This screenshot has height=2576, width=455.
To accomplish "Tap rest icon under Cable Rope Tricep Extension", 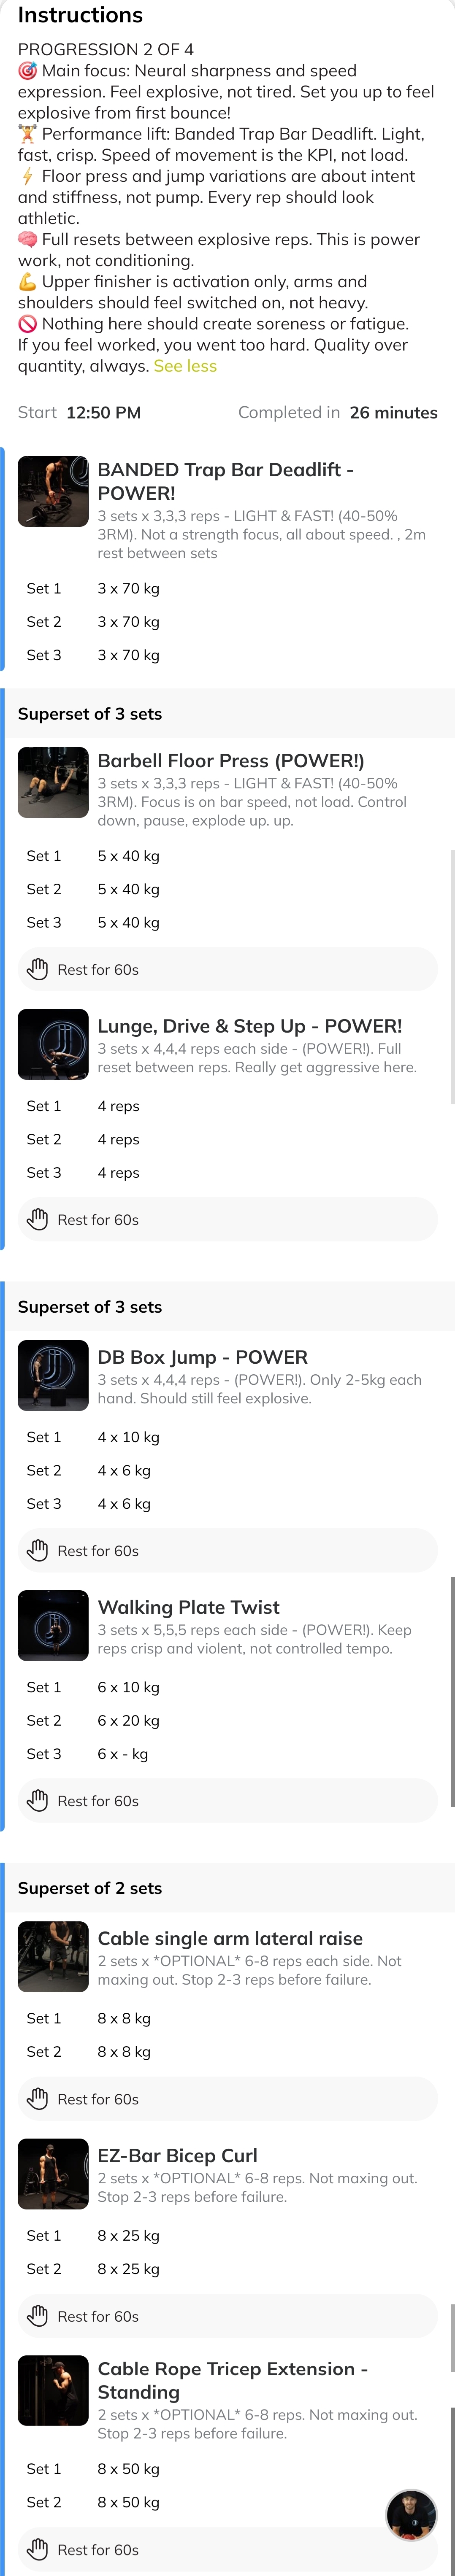I will pyautogui.click(x=38, y=2549).
